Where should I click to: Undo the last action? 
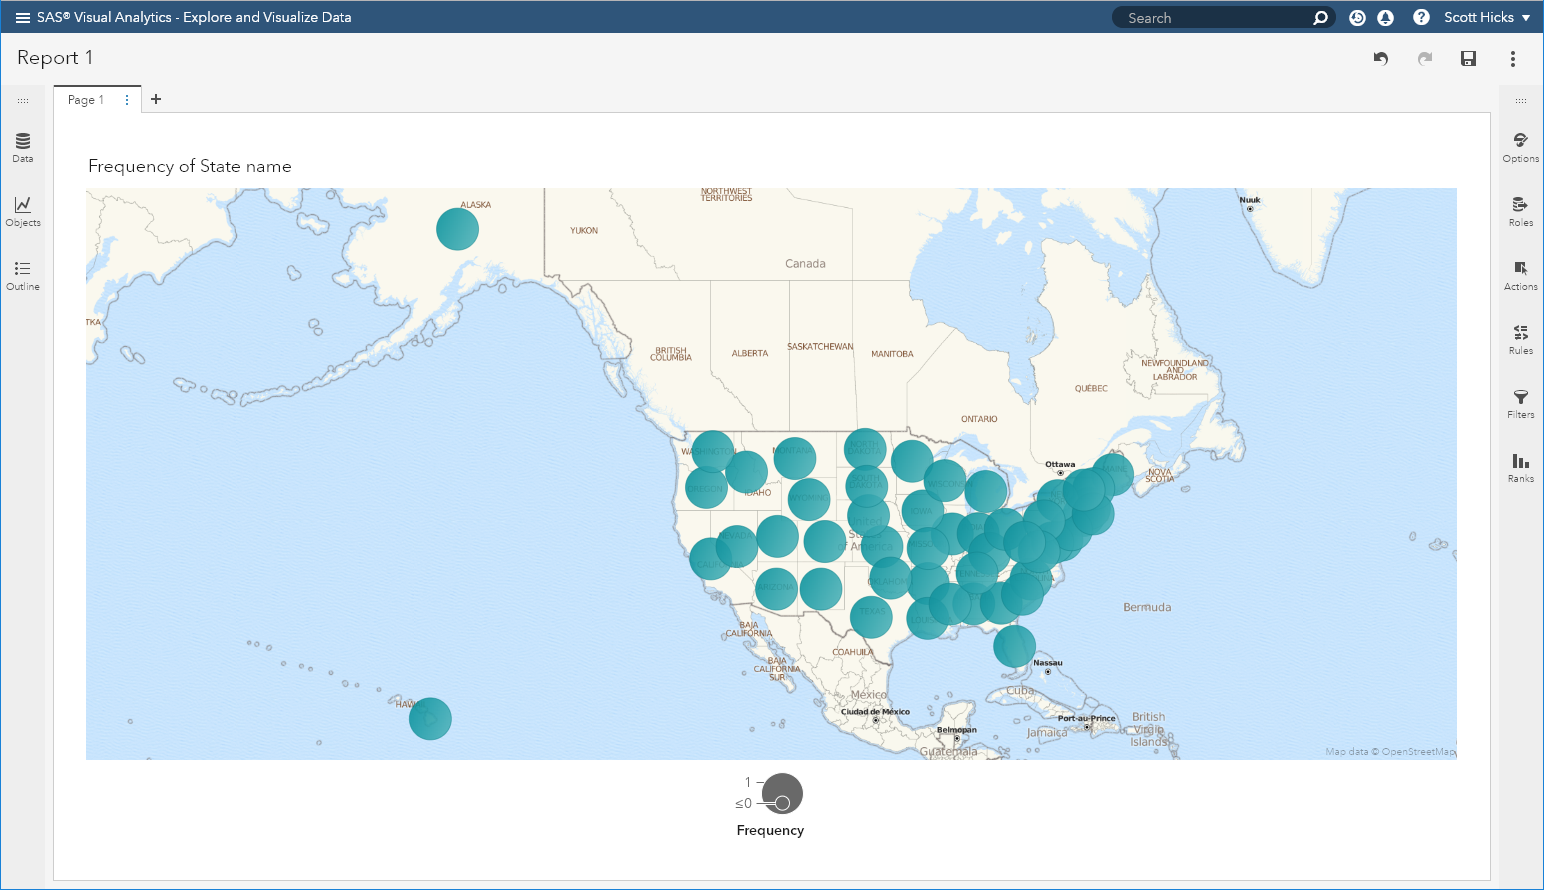click(x=1381, y=59)
